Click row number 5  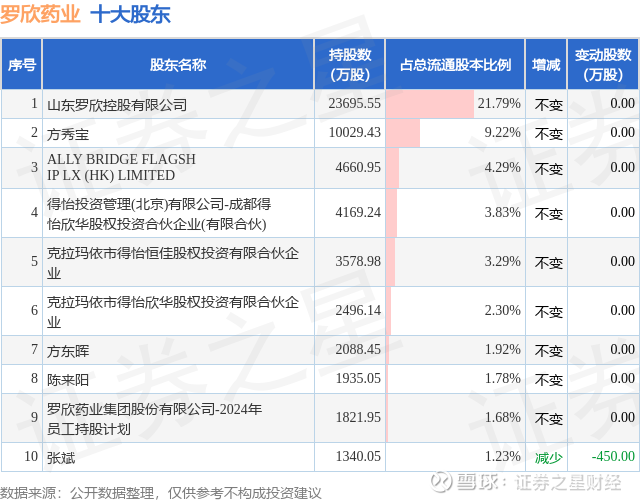35,261
